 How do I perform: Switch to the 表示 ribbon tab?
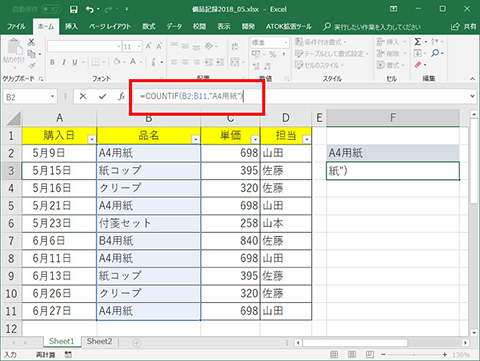coord(224,27)
